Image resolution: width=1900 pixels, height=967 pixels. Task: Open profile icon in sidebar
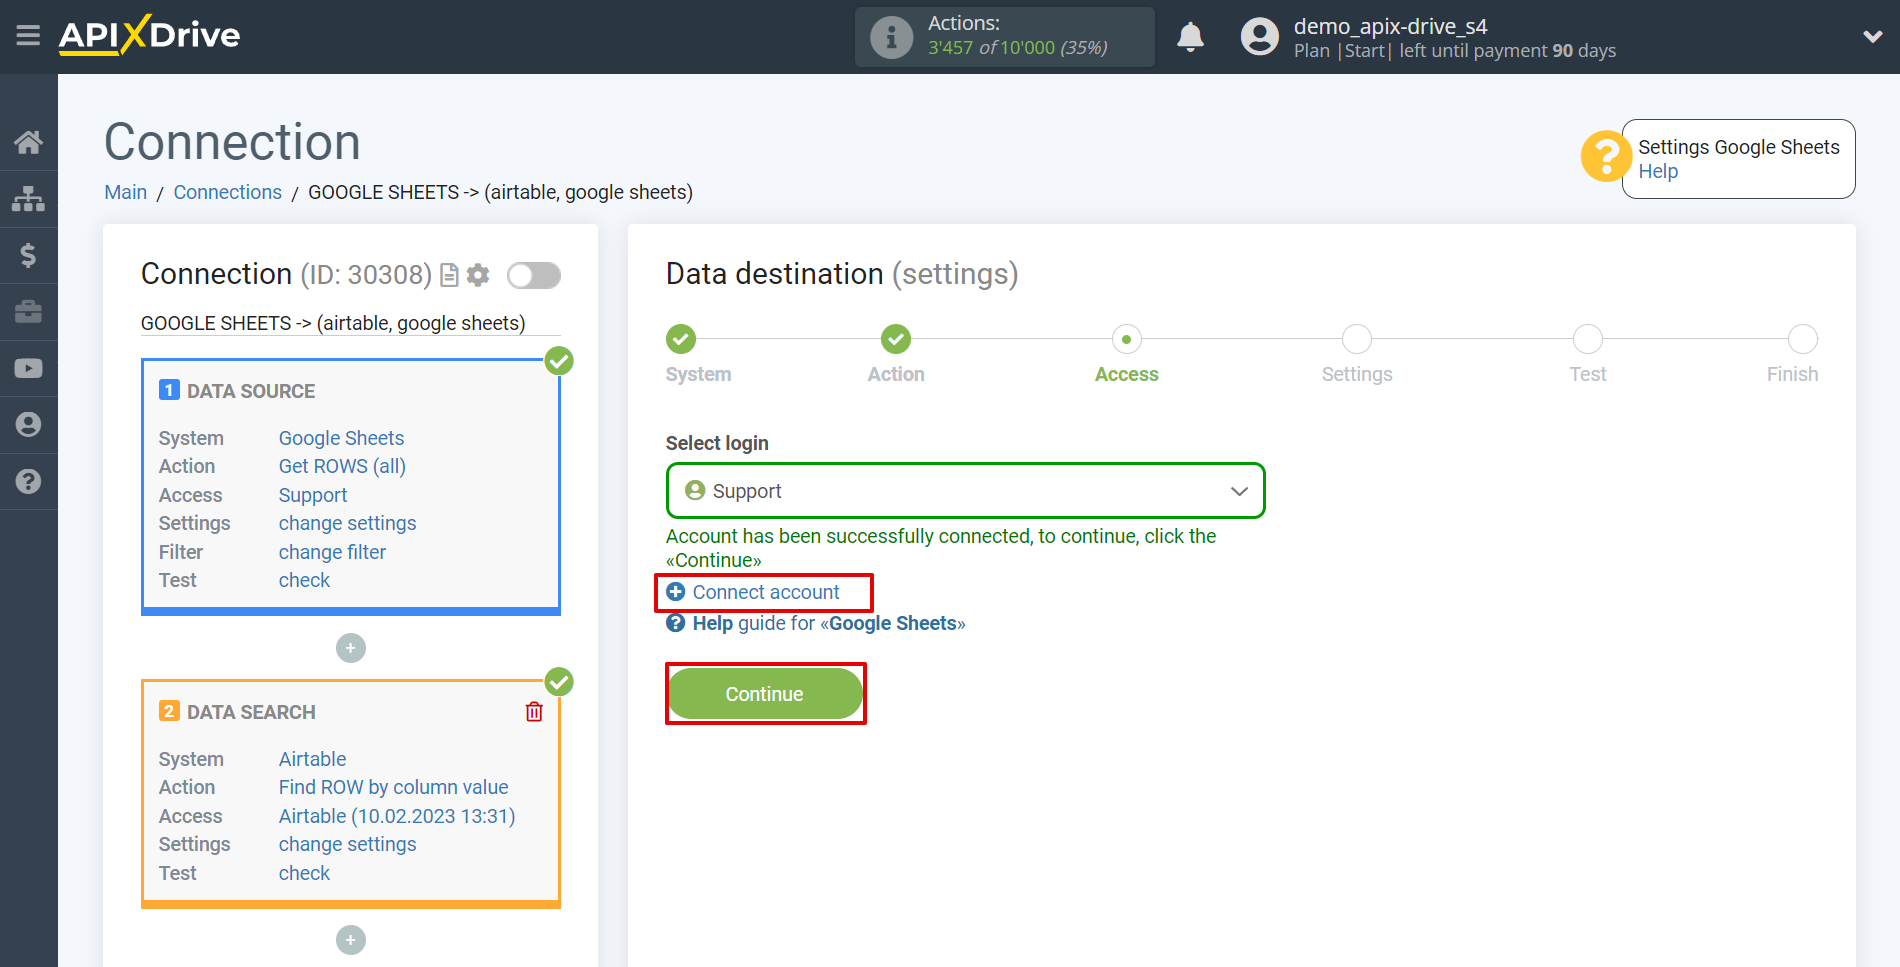click(28, 425)
